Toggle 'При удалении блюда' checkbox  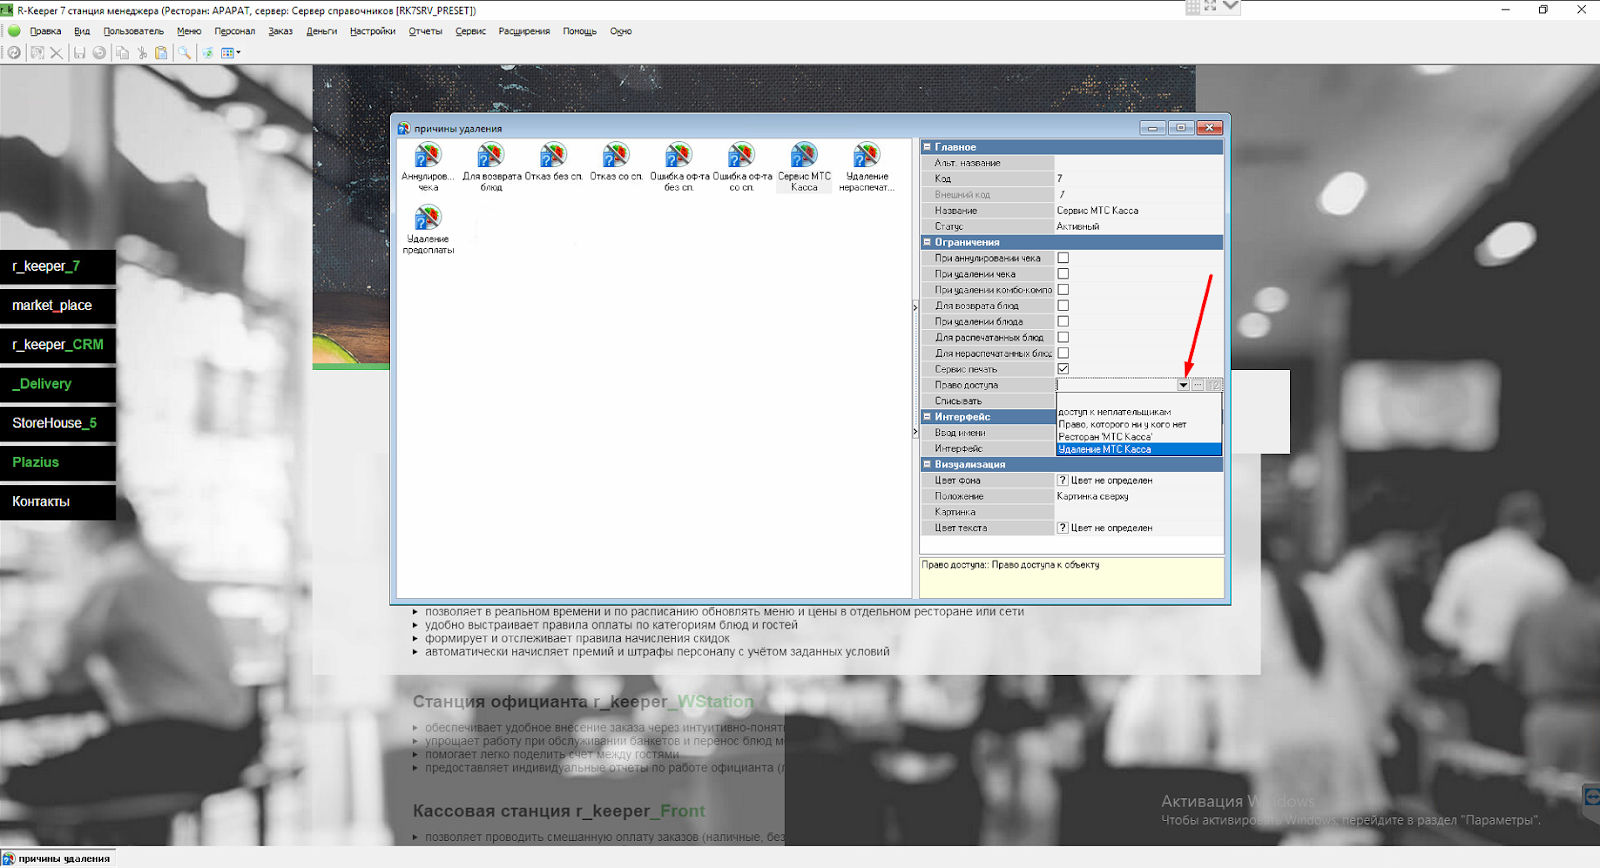click(x=1063, y=322)
